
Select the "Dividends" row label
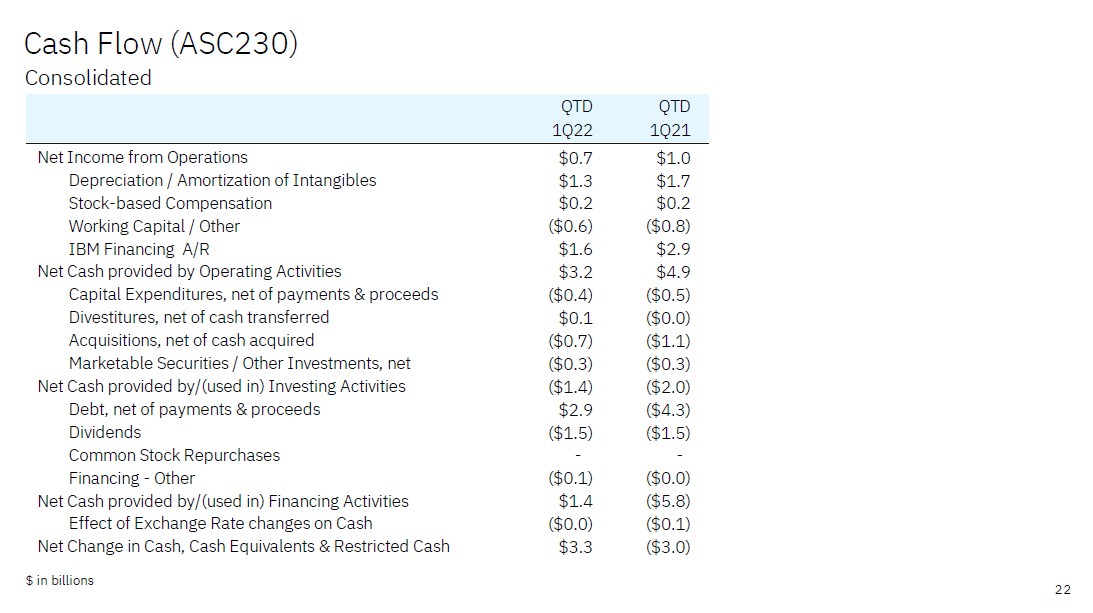click(x=105, y=432)
